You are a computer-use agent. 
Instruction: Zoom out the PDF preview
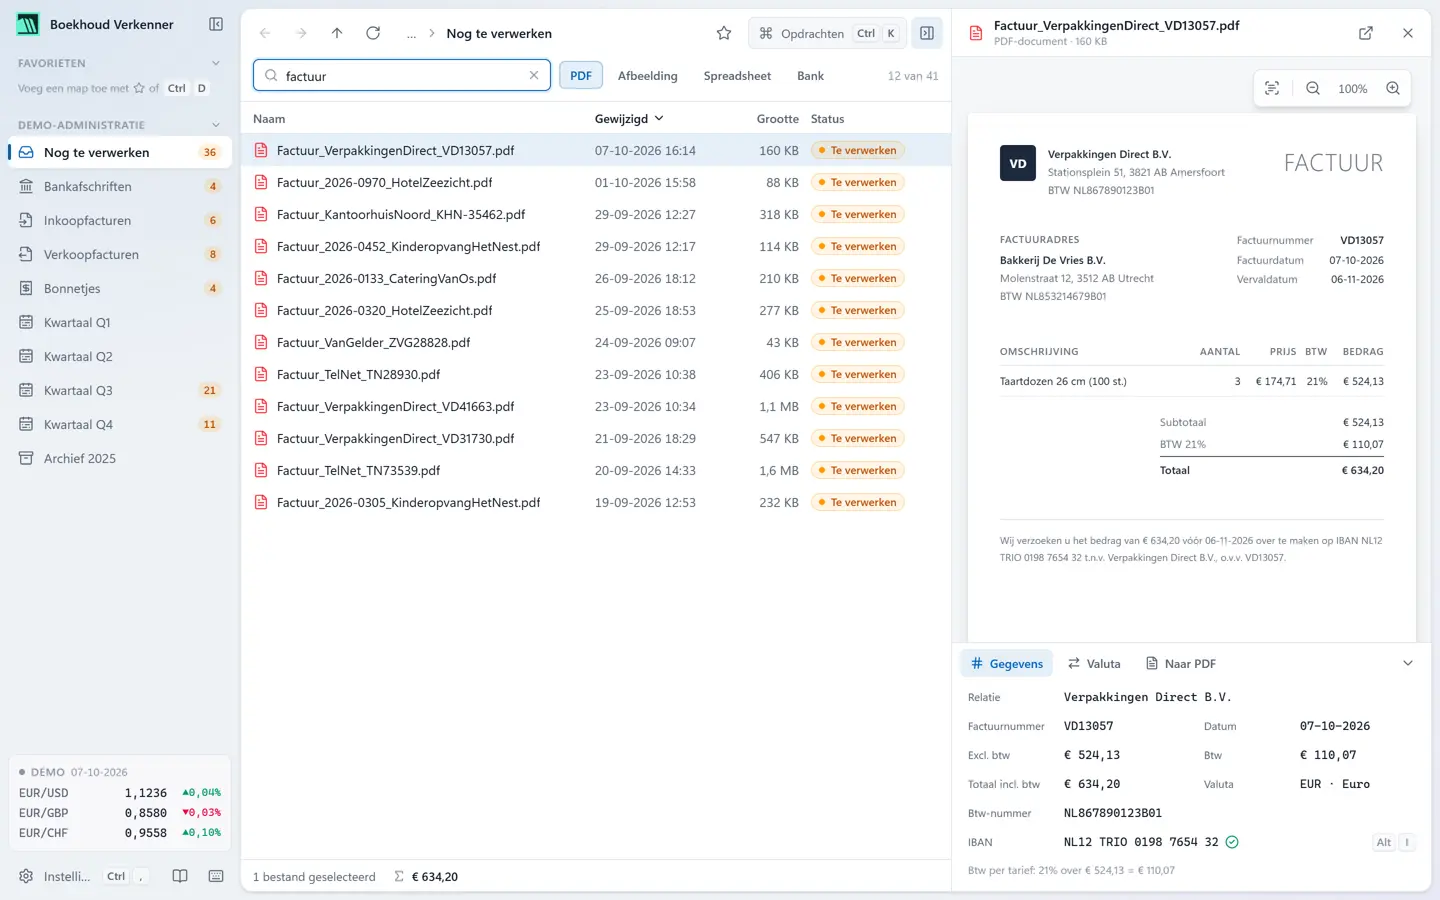[x=1313, y=88]
